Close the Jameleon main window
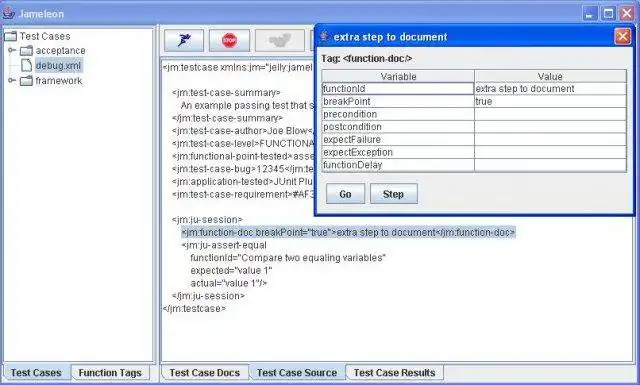 click(x=627, y=13)
